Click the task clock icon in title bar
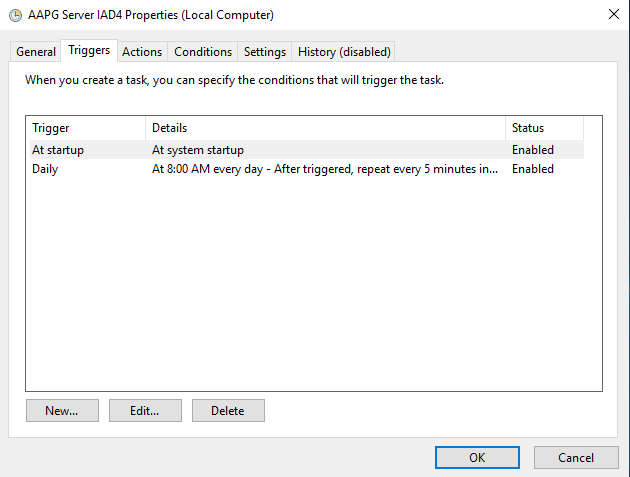 tap(15, 15)
